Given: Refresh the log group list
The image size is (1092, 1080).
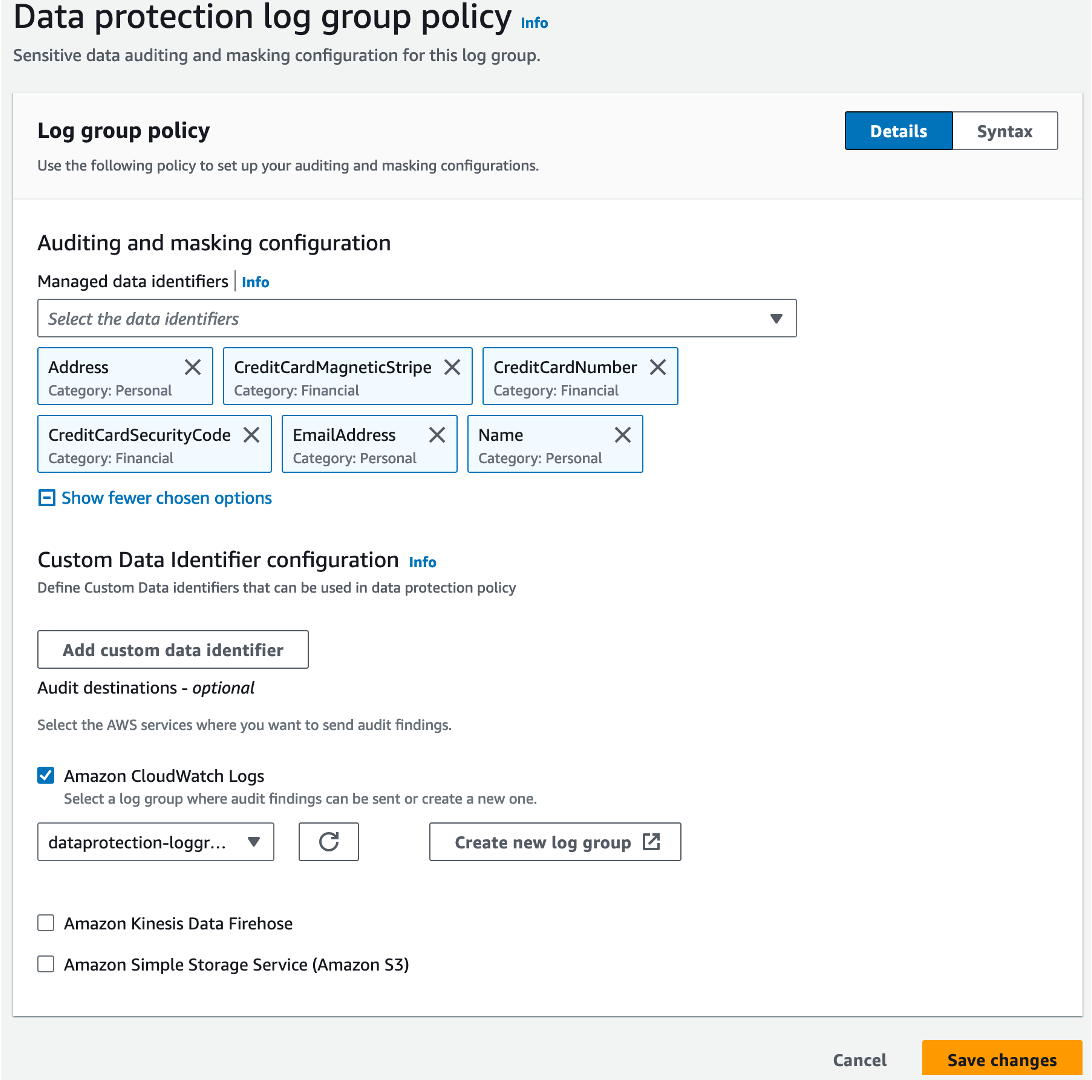Looking at the screenshot, I should coord(328,841).
